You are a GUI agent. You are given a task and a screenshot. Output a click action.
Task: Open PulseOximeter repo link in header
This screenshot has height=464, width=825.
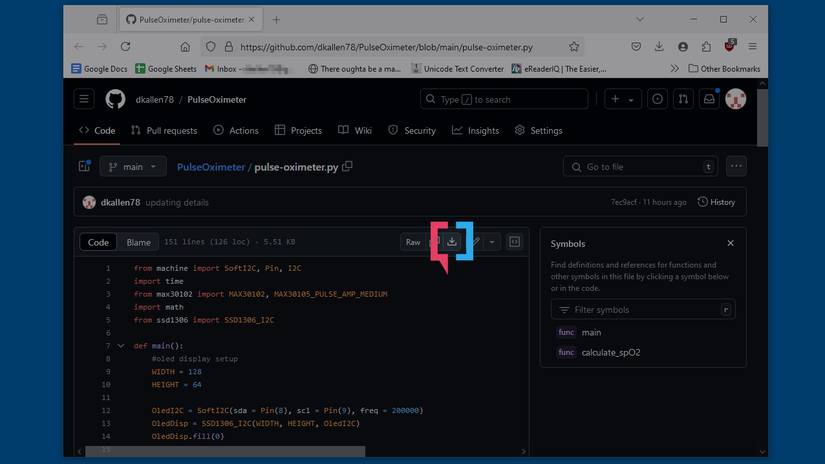coord(217,99)
